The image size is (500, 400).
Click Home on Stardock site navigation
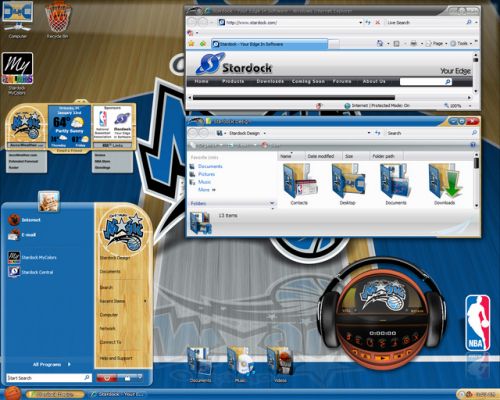201,81
